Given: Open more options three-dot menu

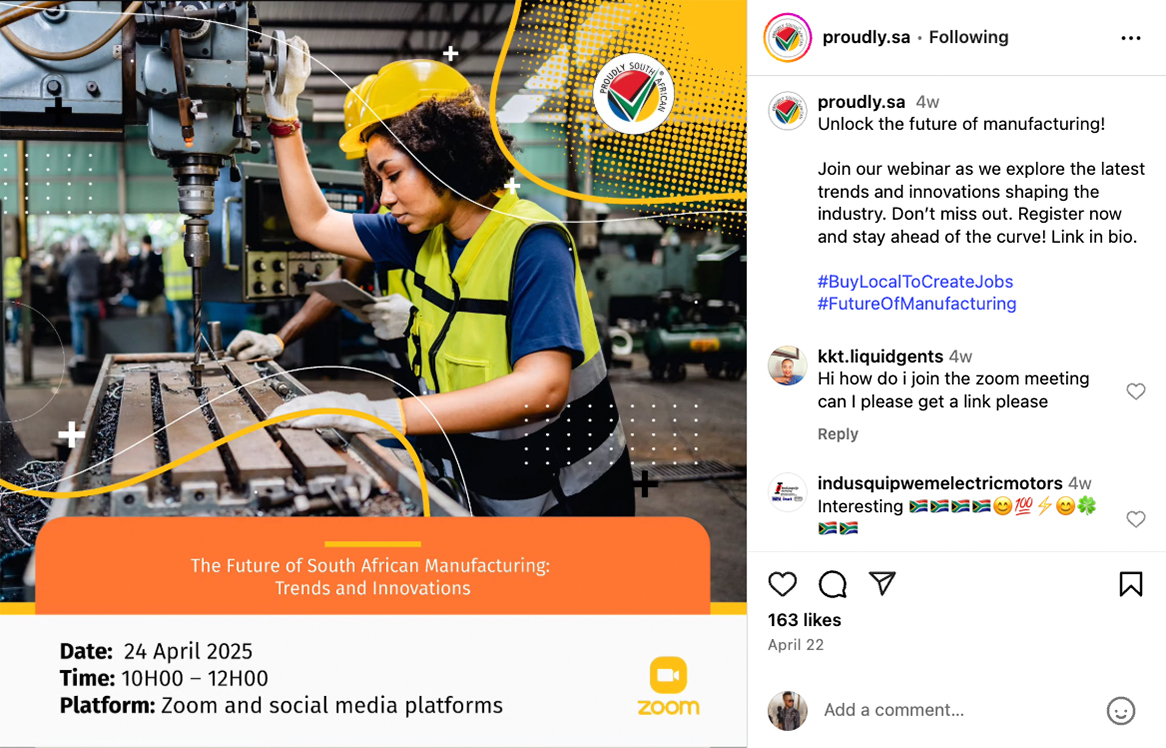Looking at the screenshot, I should 1131,38.
